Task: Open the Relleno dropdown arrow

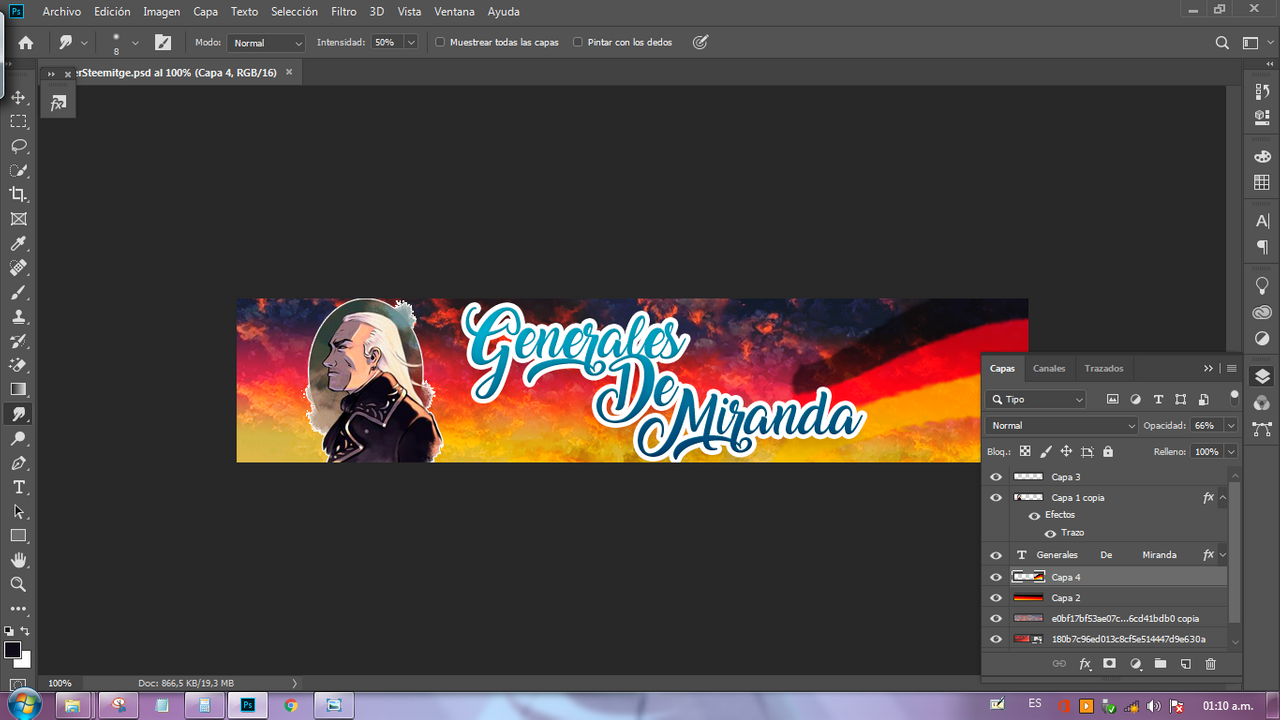Action: [1231, 452]
